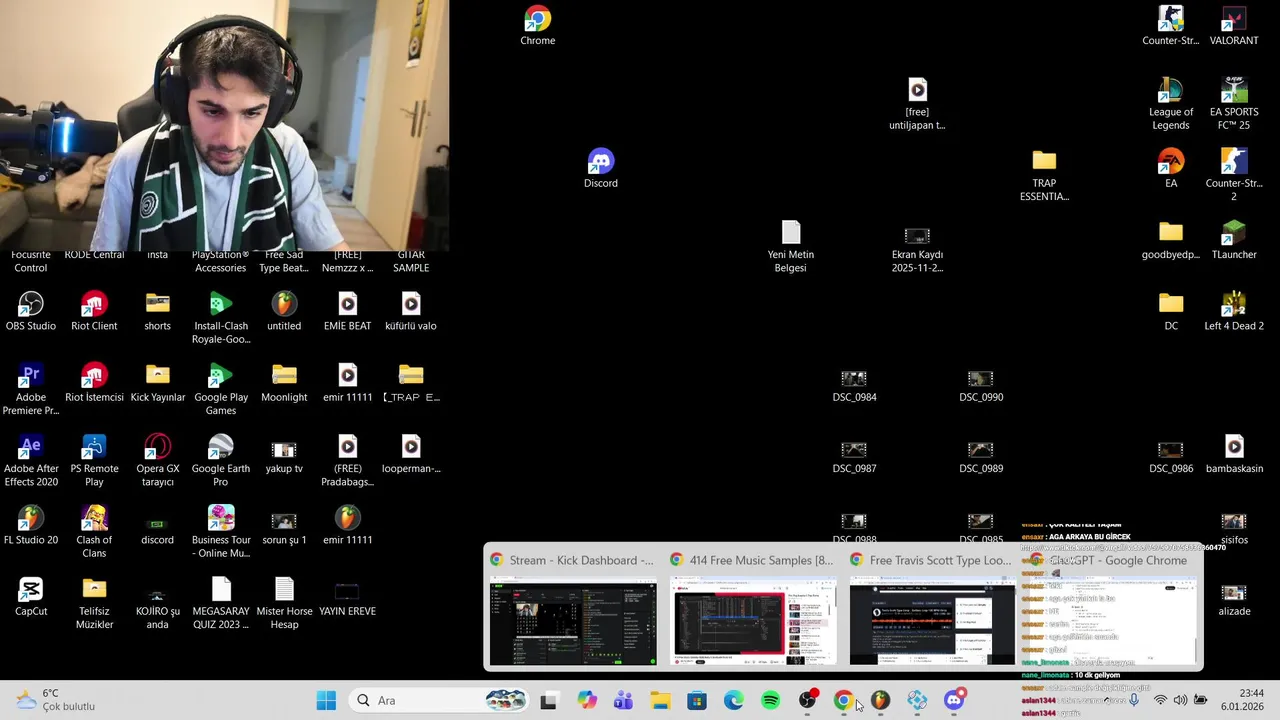Select the shorts folder

[157, 311]
